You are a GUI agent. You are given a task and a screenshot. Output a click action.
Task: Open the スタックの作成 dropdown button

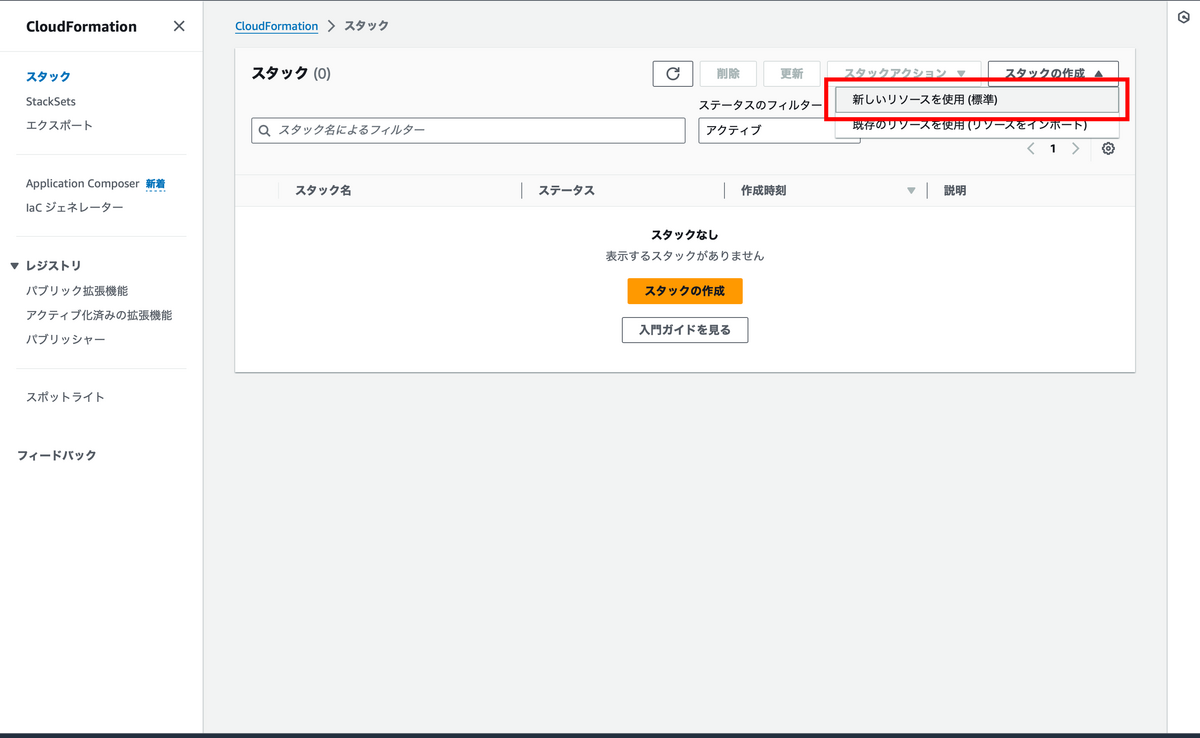[1053, 74]
